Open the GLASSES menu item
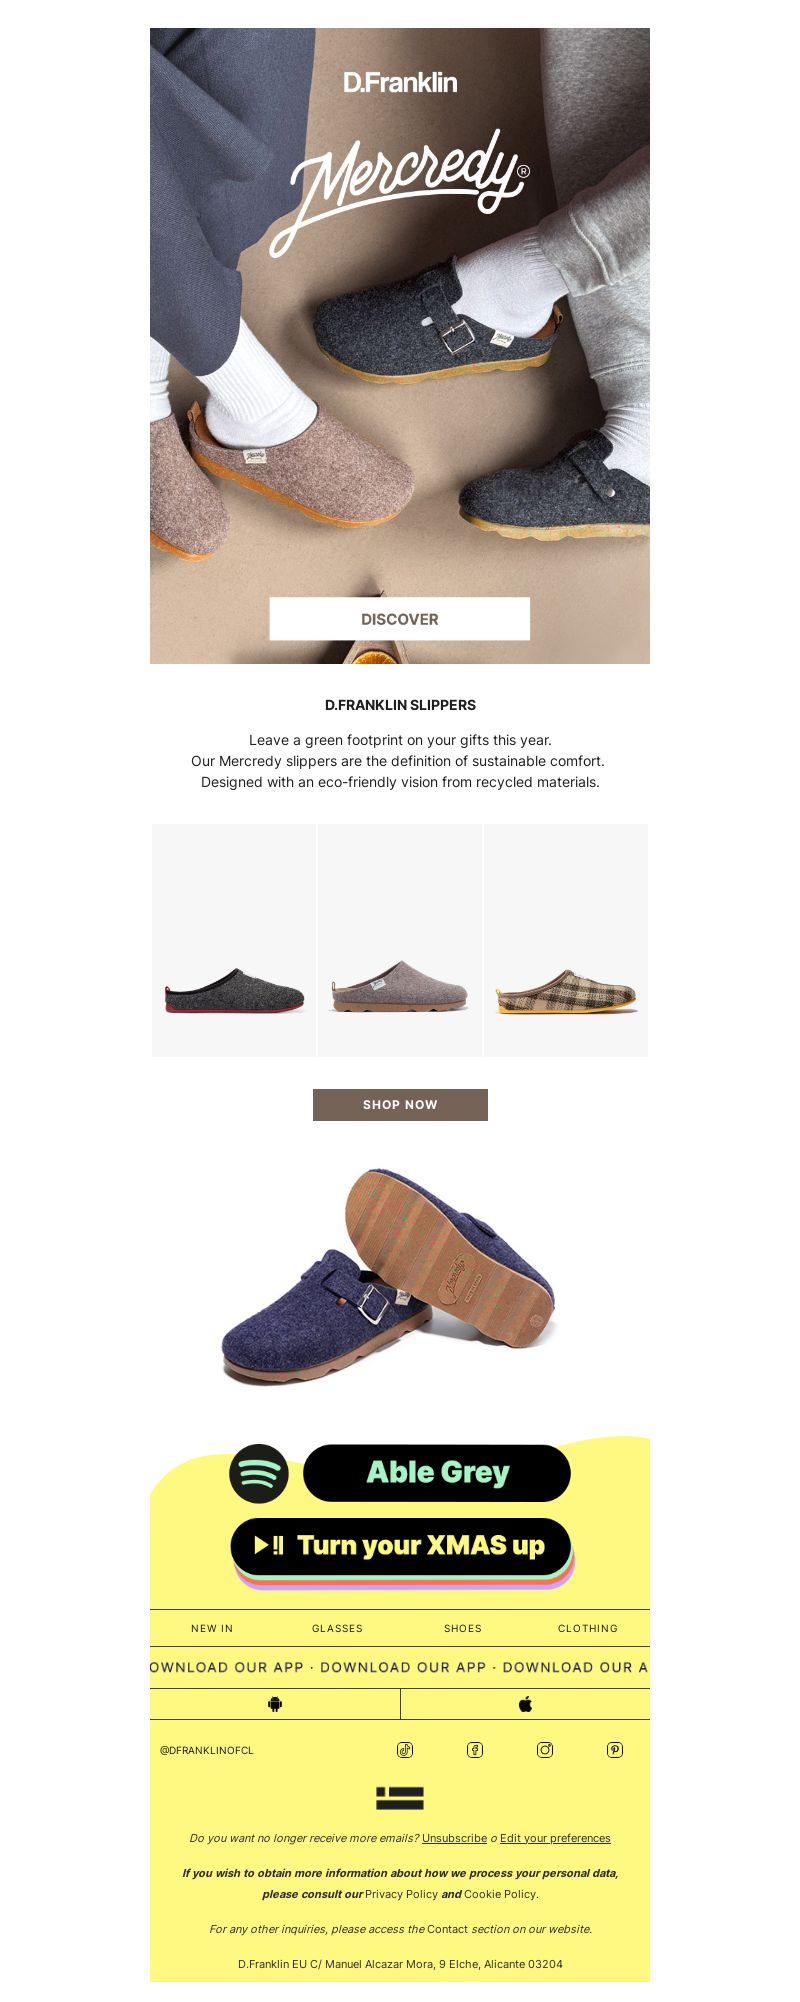Image resolution: width=800 pixels, height=2002 pixels. pos(337,1628)
